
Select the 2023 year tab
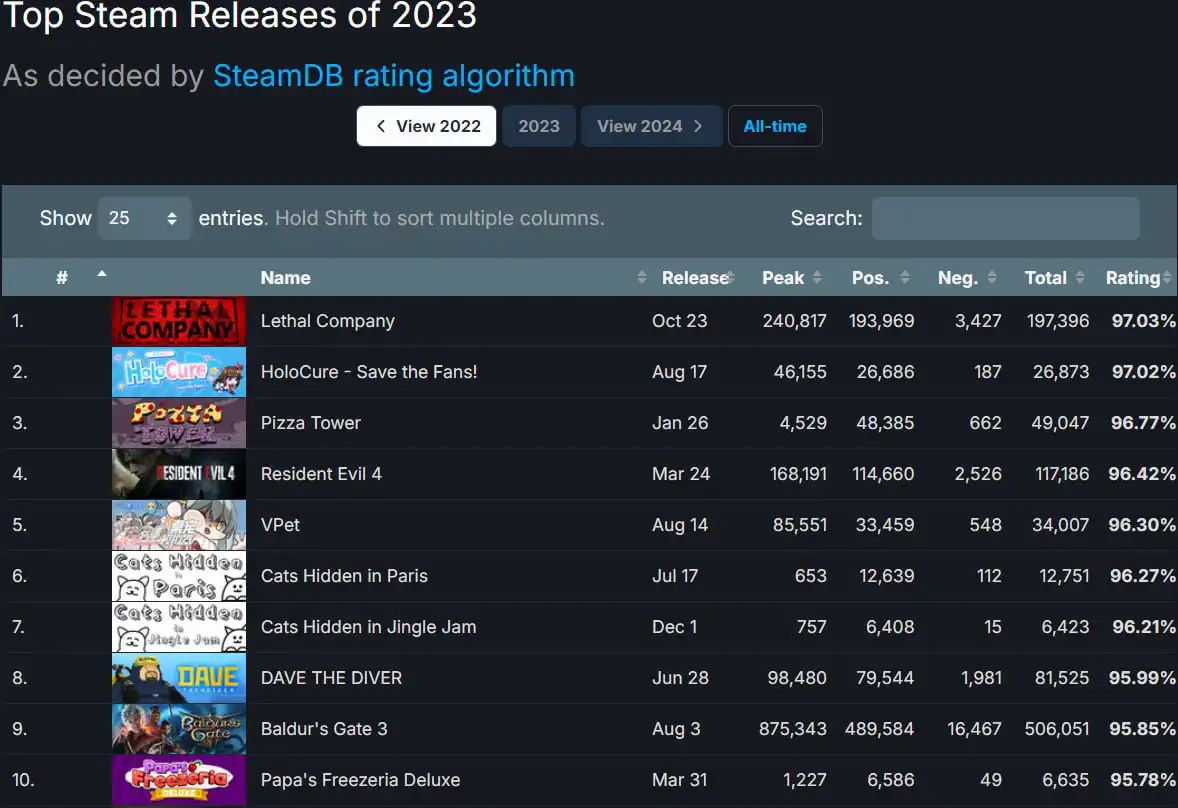click(x=539, y=126)
